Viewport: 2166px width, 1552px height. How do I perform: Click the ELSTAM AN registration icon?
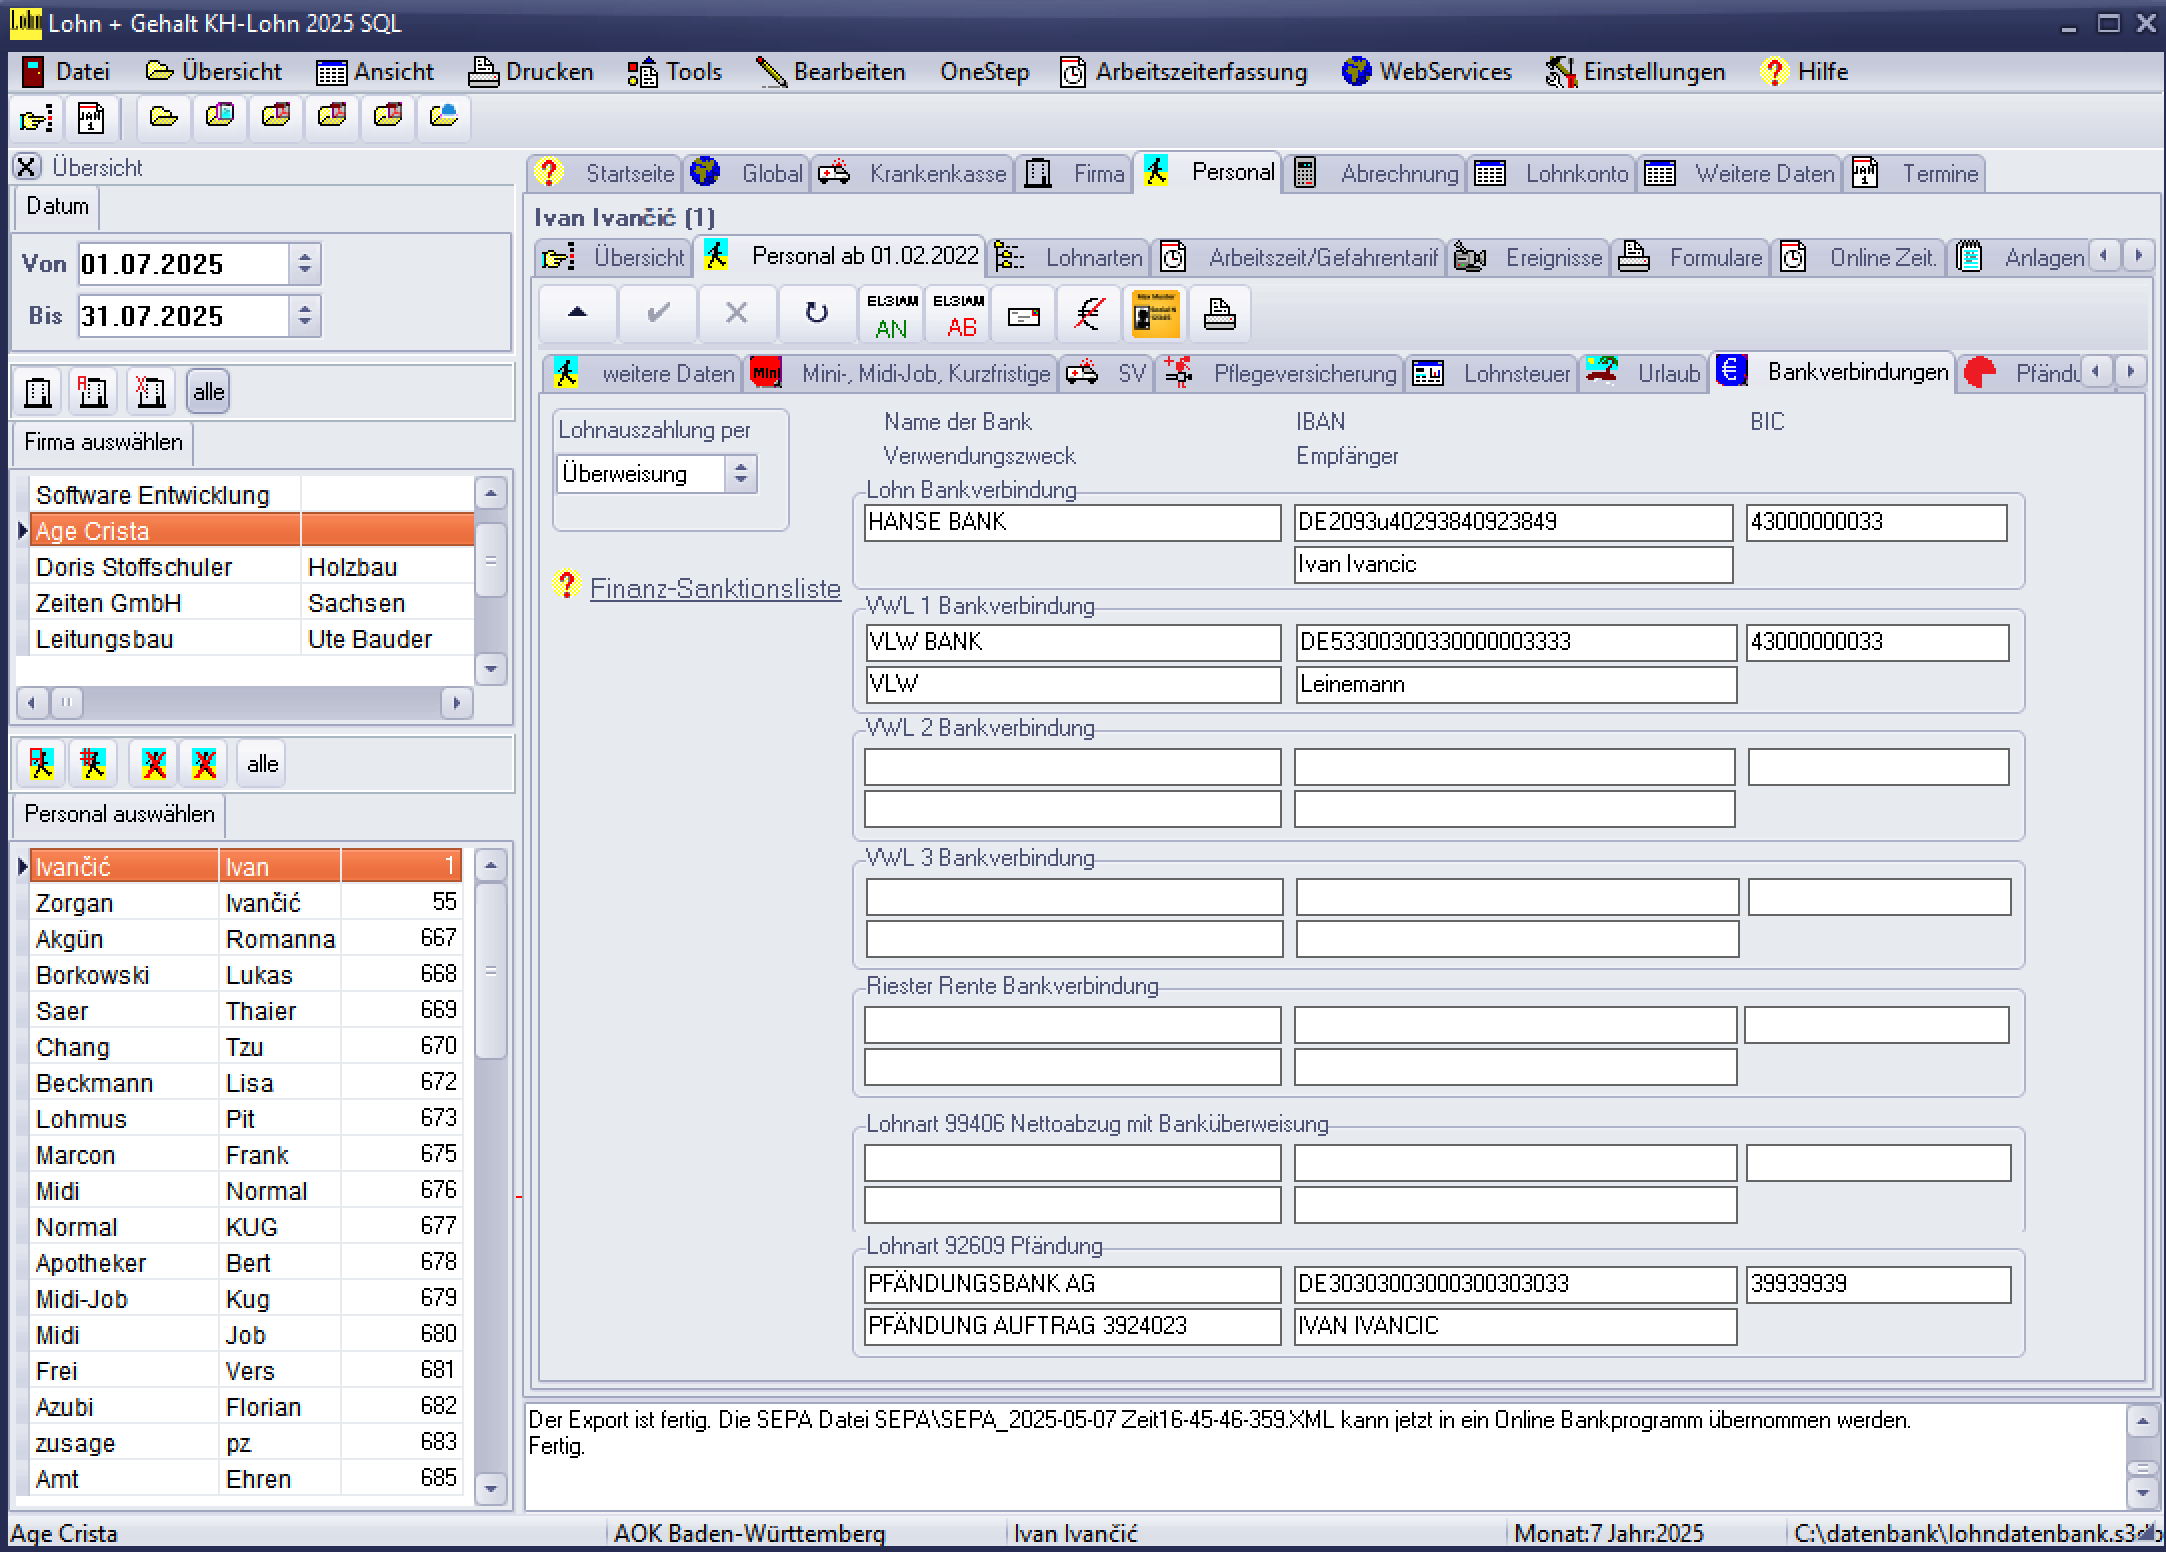(x=891, y=315)
